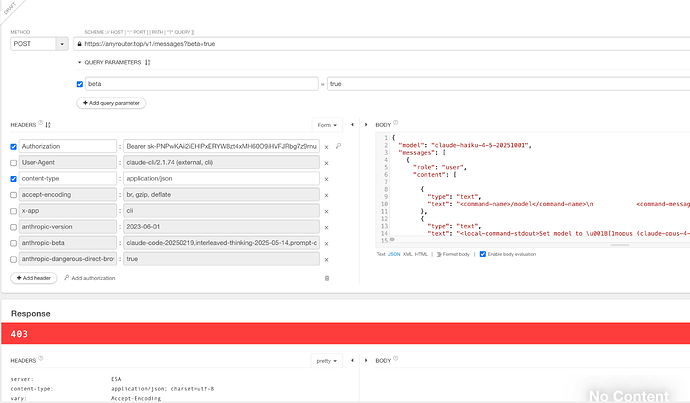
Task: Edit the query parameter value field containing true
Action: pos(508,84)
